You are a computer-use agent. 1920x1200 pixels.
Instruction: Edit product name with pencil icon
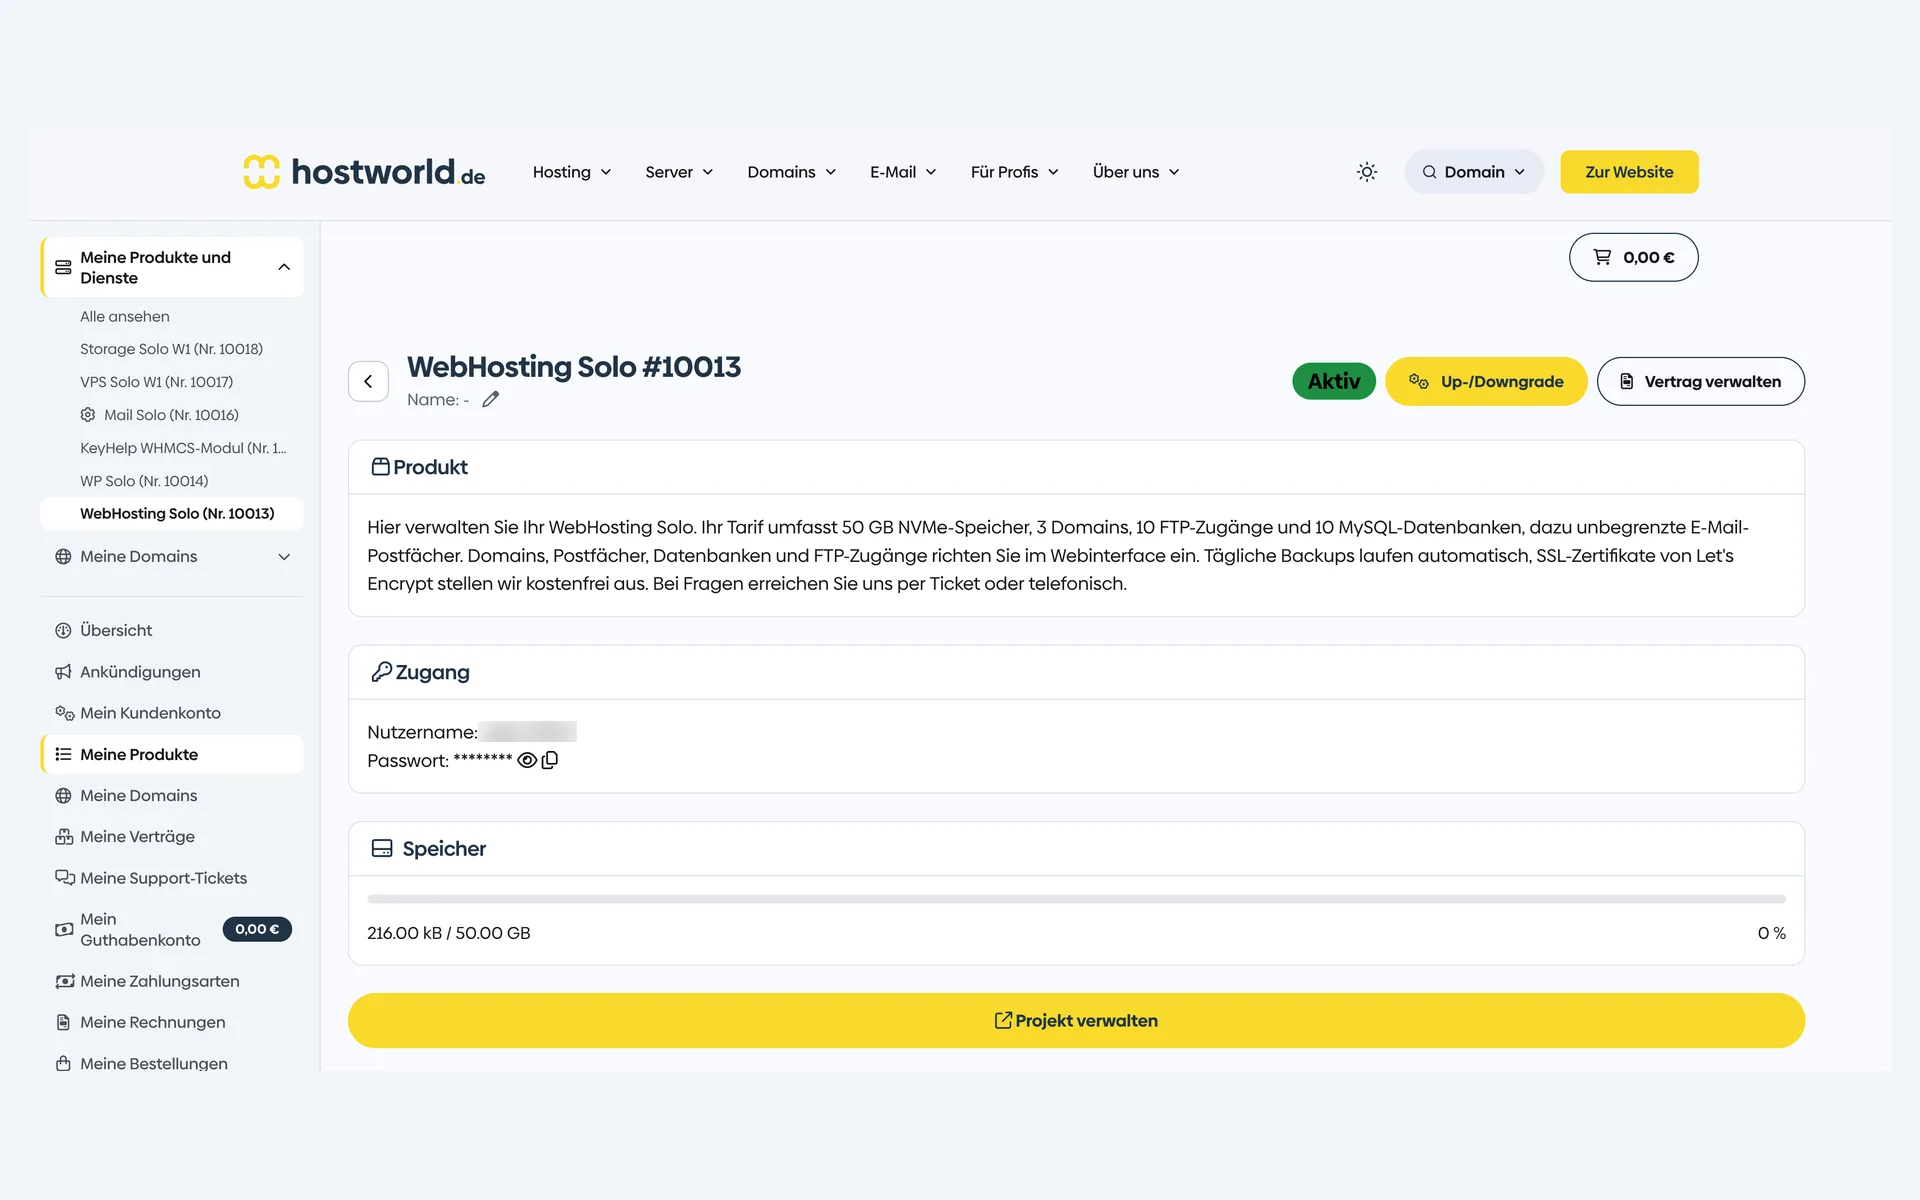coord(490,399)
